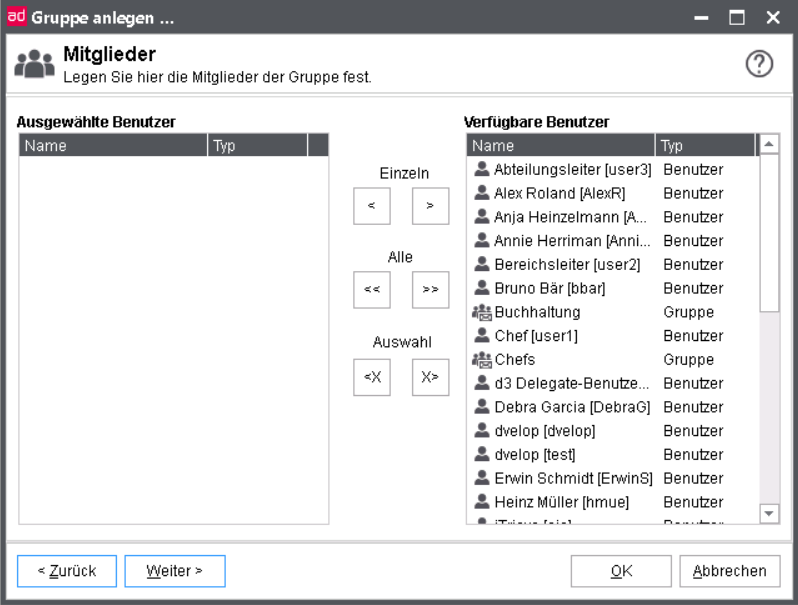Go back with the Zurück button
This screenshot has height=605, width=798.
pos(67,571)
